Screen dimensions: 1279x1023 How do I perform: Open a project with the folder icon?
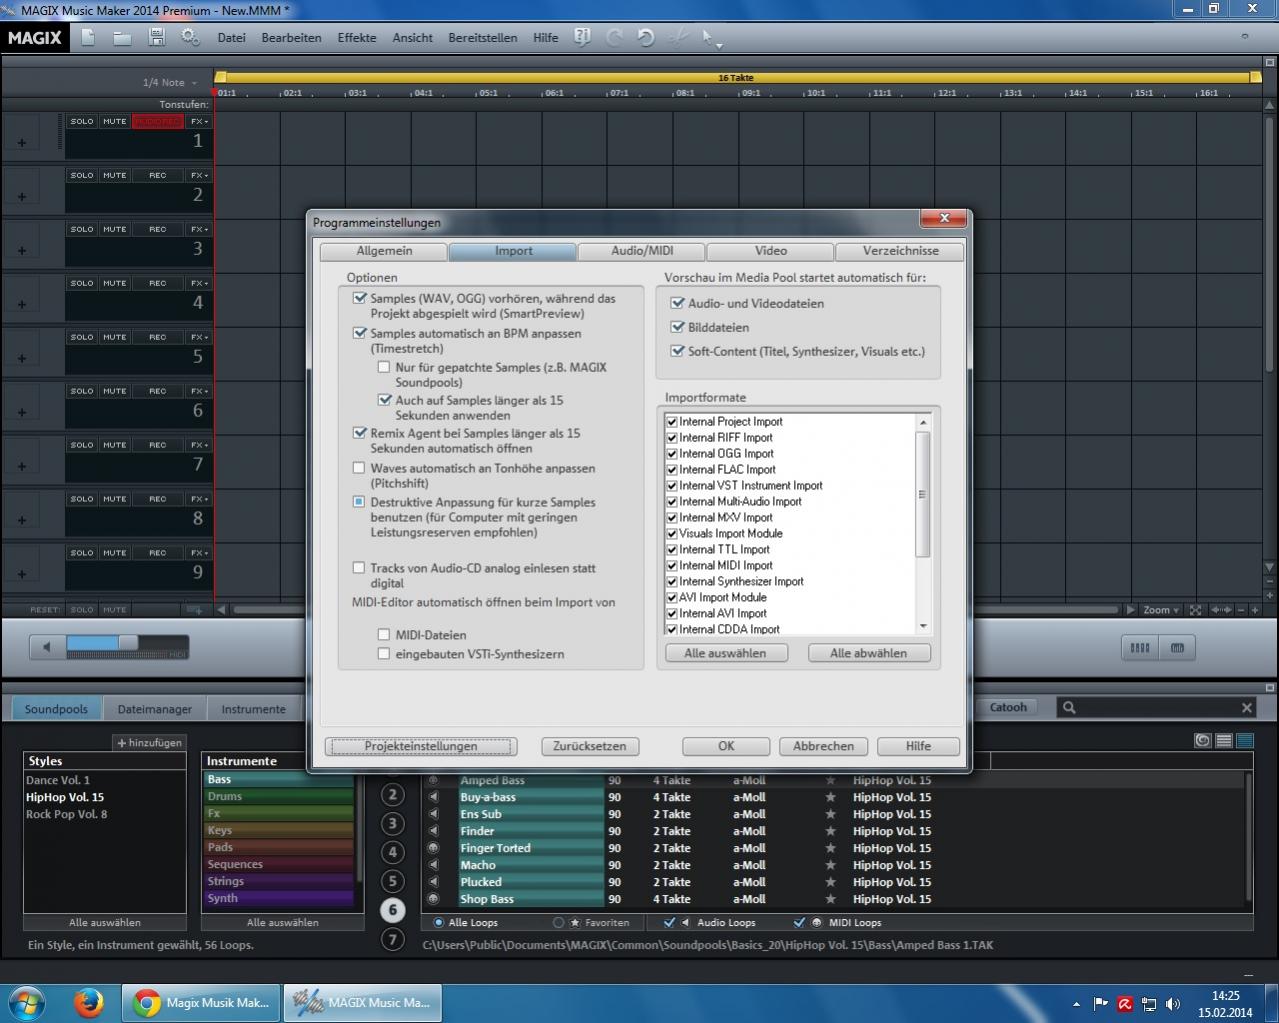[122, 37]
